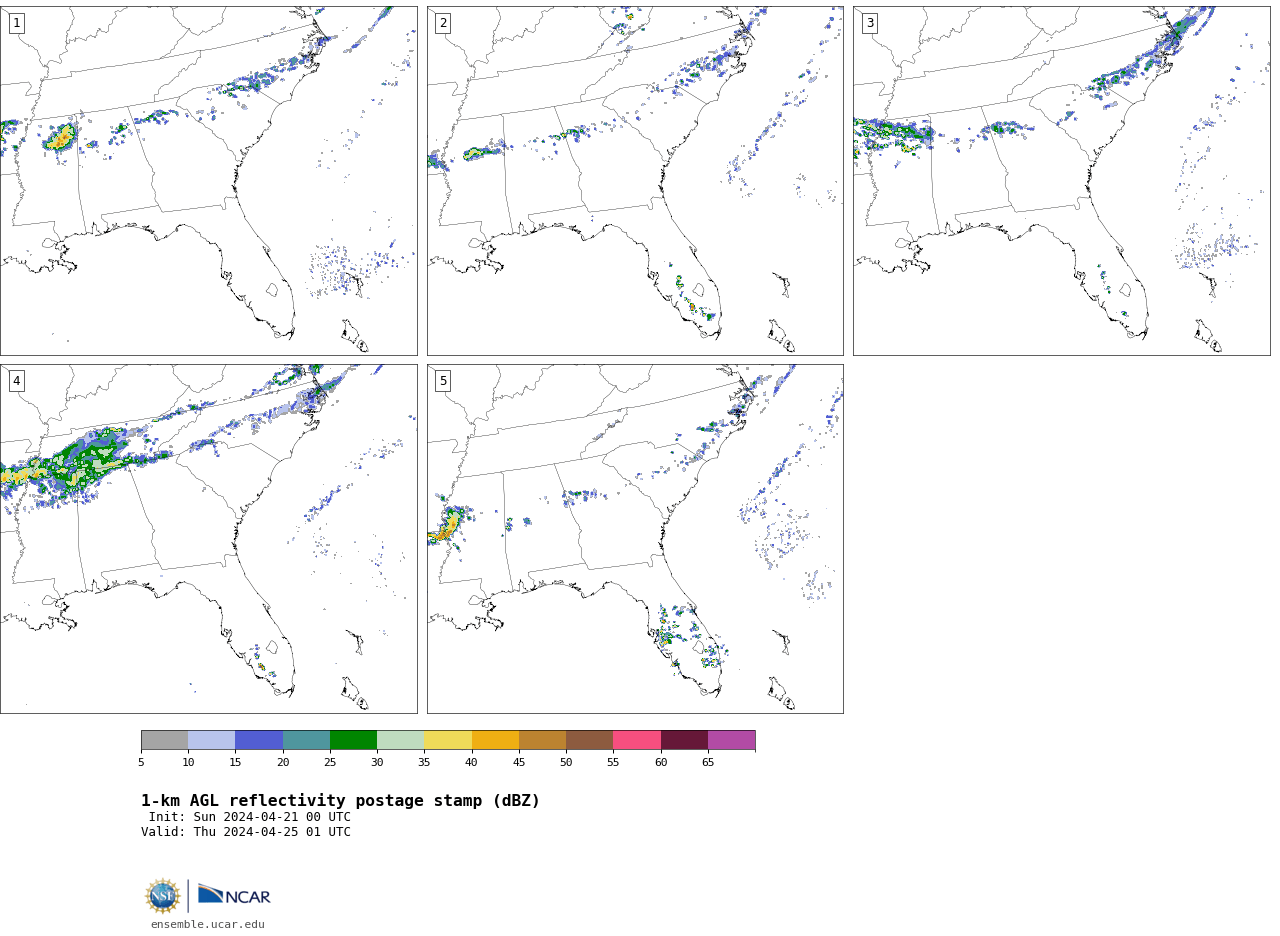The width and height of the screenshot is (1280, 936).
Task: Open ensemble member 1 reflectivity map
Action: 208,181
